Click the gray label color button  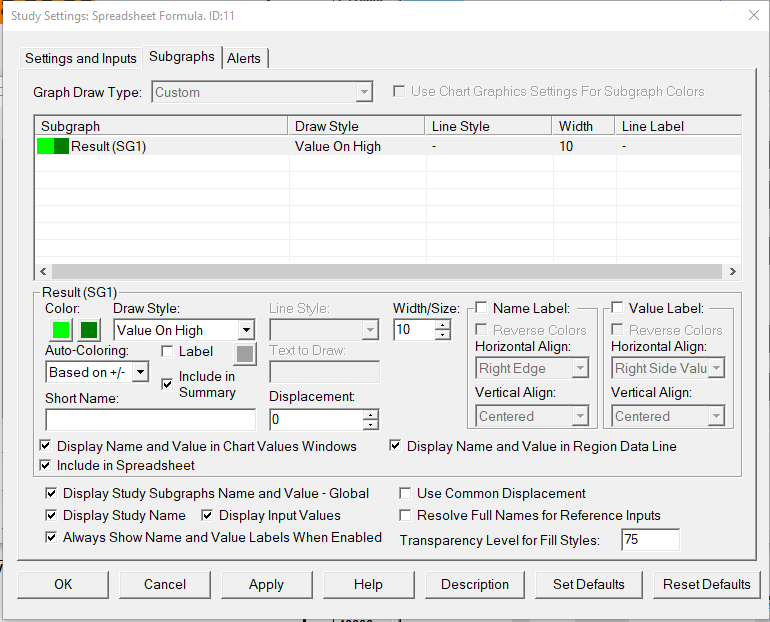245,352
